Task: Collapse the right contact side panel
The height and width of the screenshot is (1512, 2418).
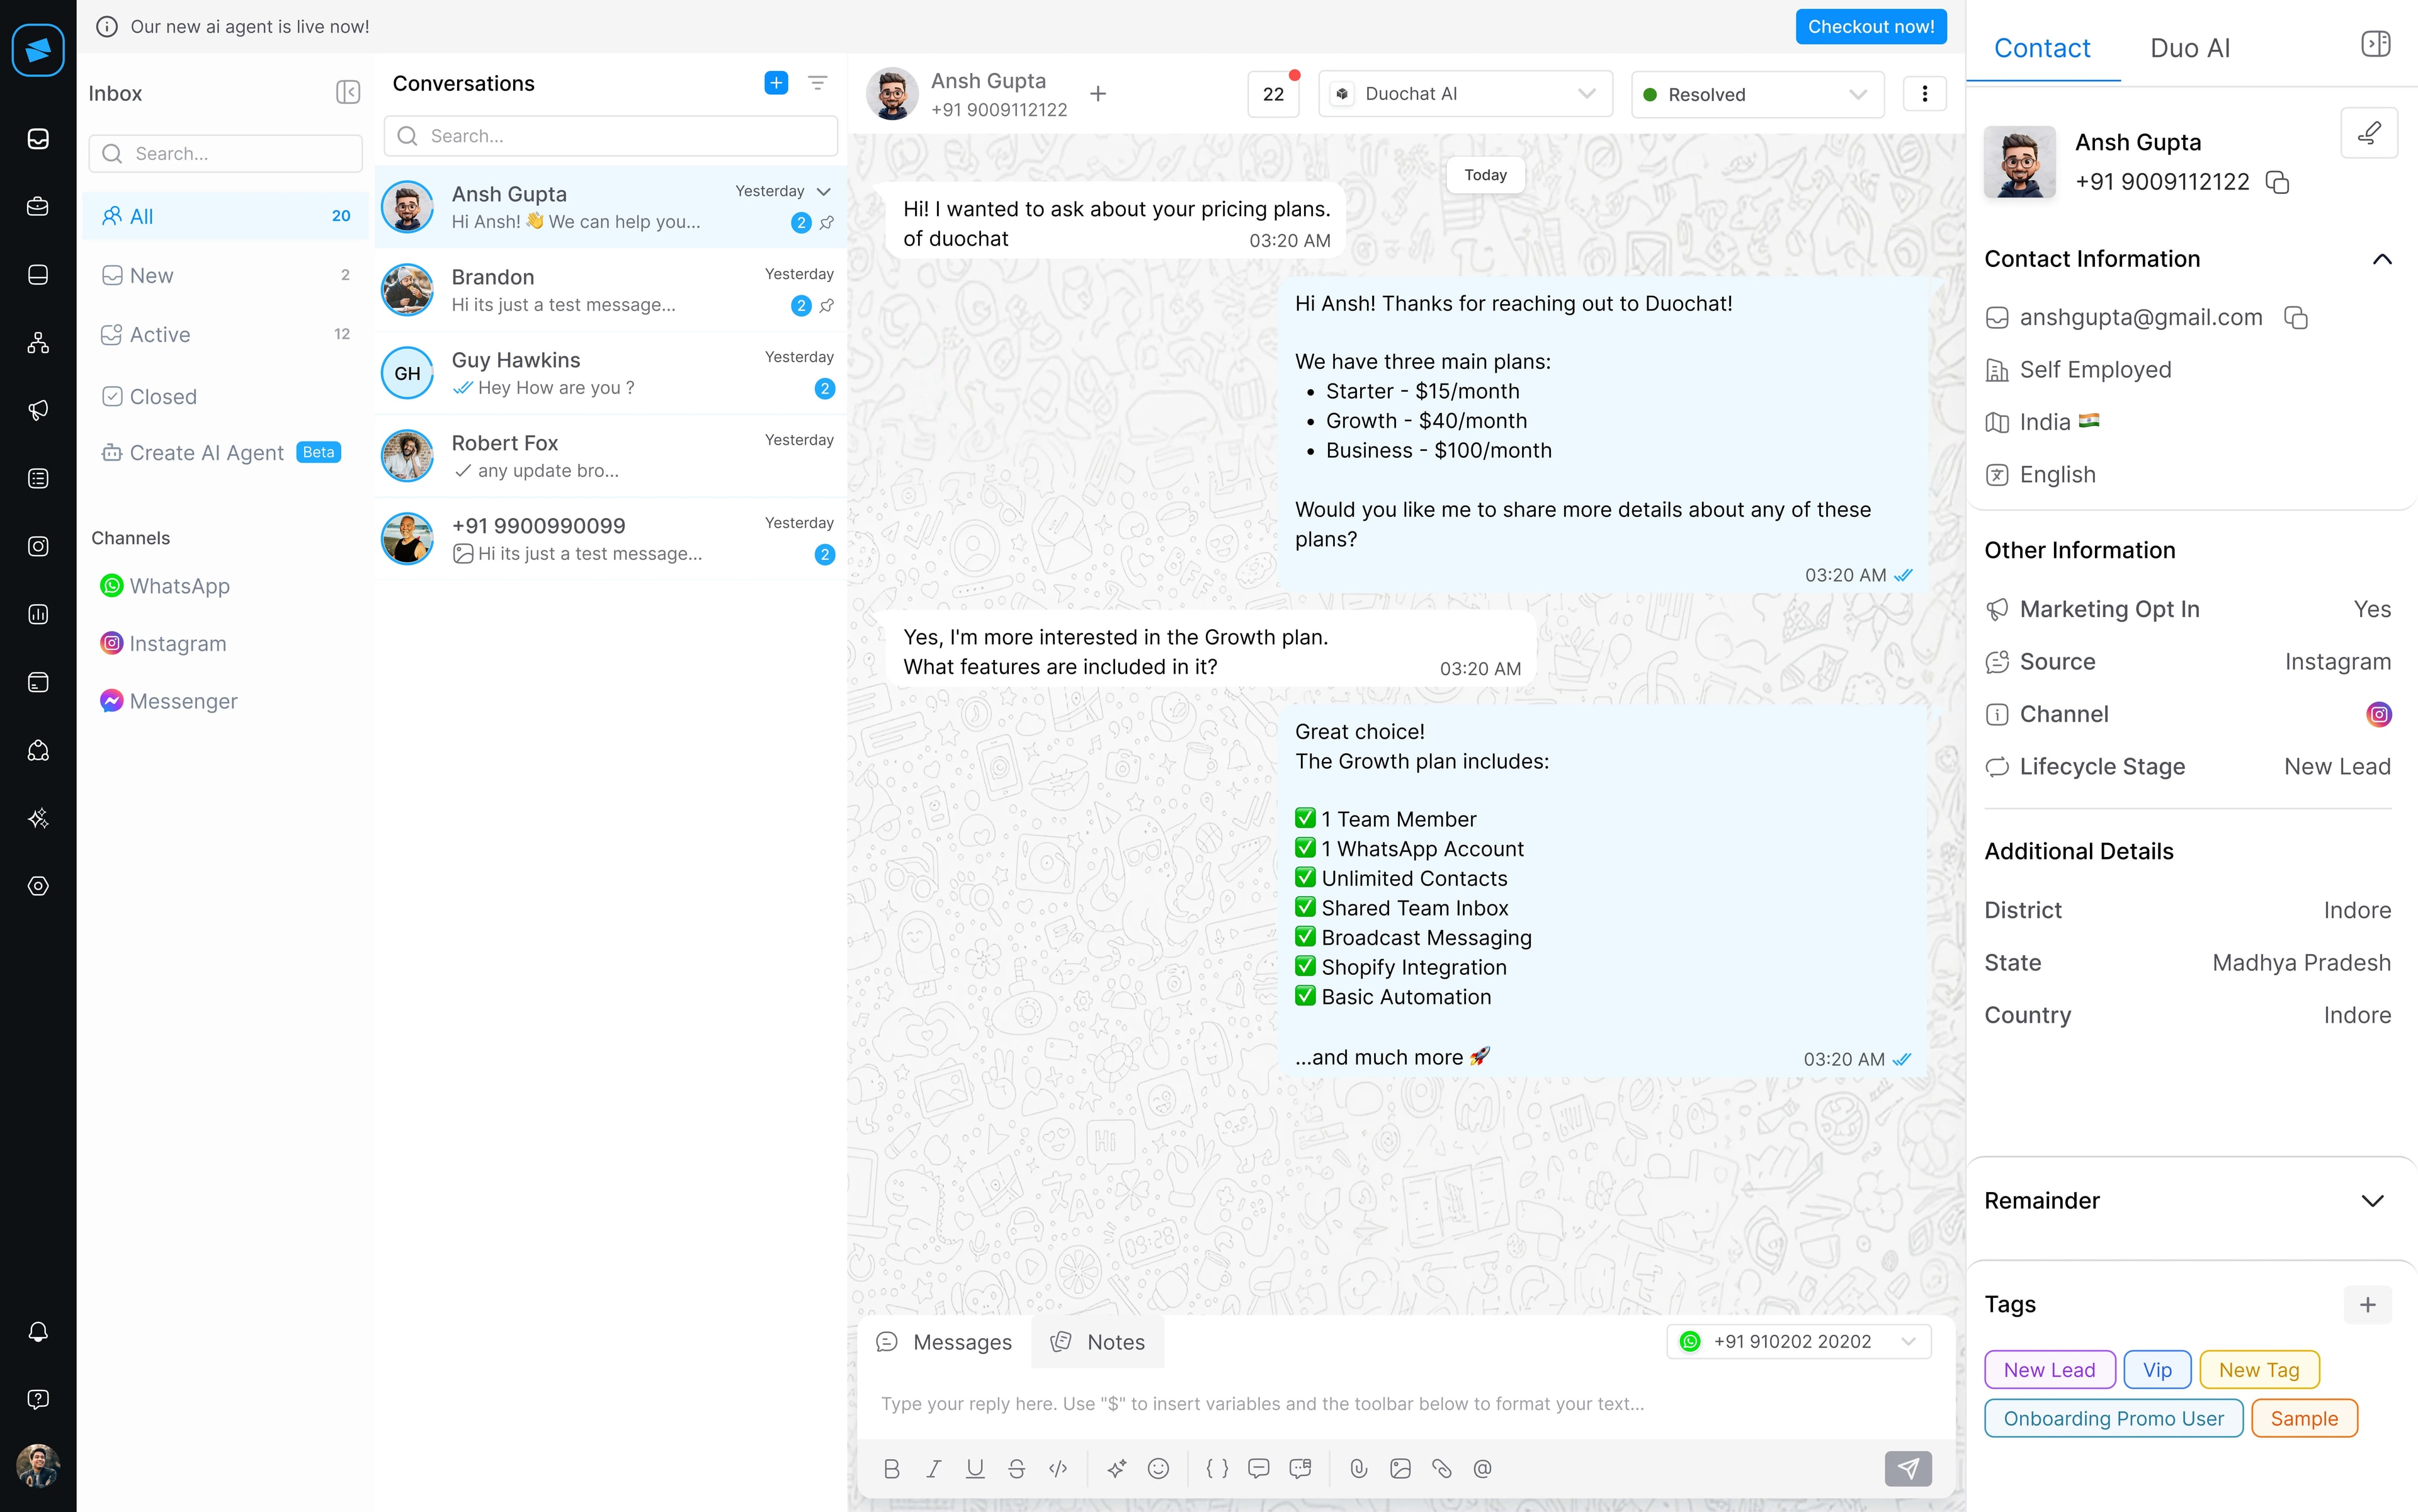Action: (2375, 44)
